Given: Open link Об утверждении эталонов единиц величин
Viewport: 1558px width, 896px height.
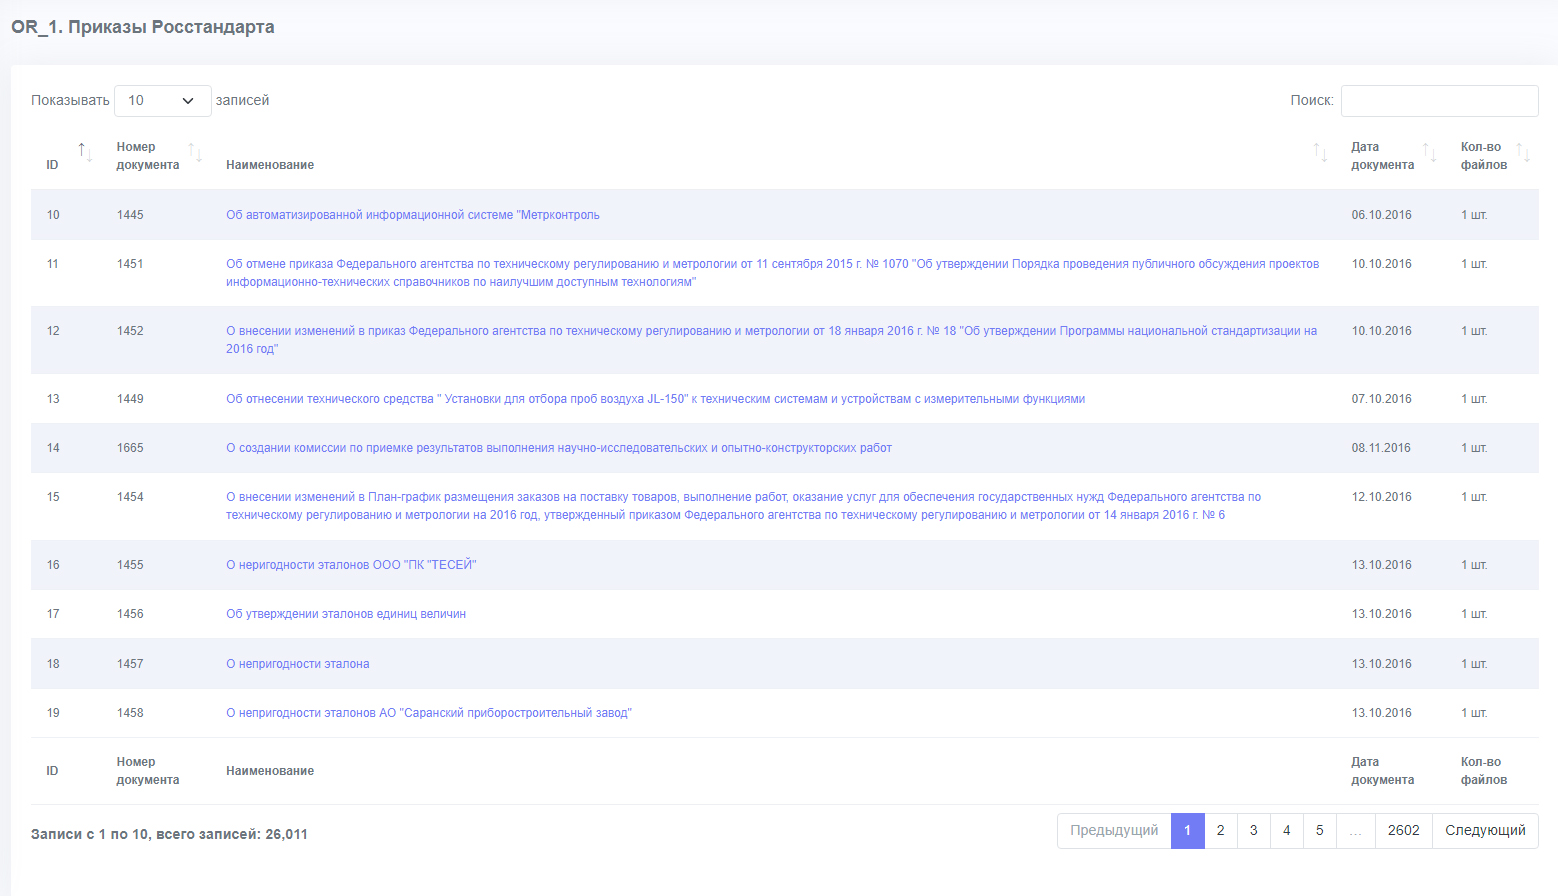Looking at the screenshot, I should click(346, 614).
